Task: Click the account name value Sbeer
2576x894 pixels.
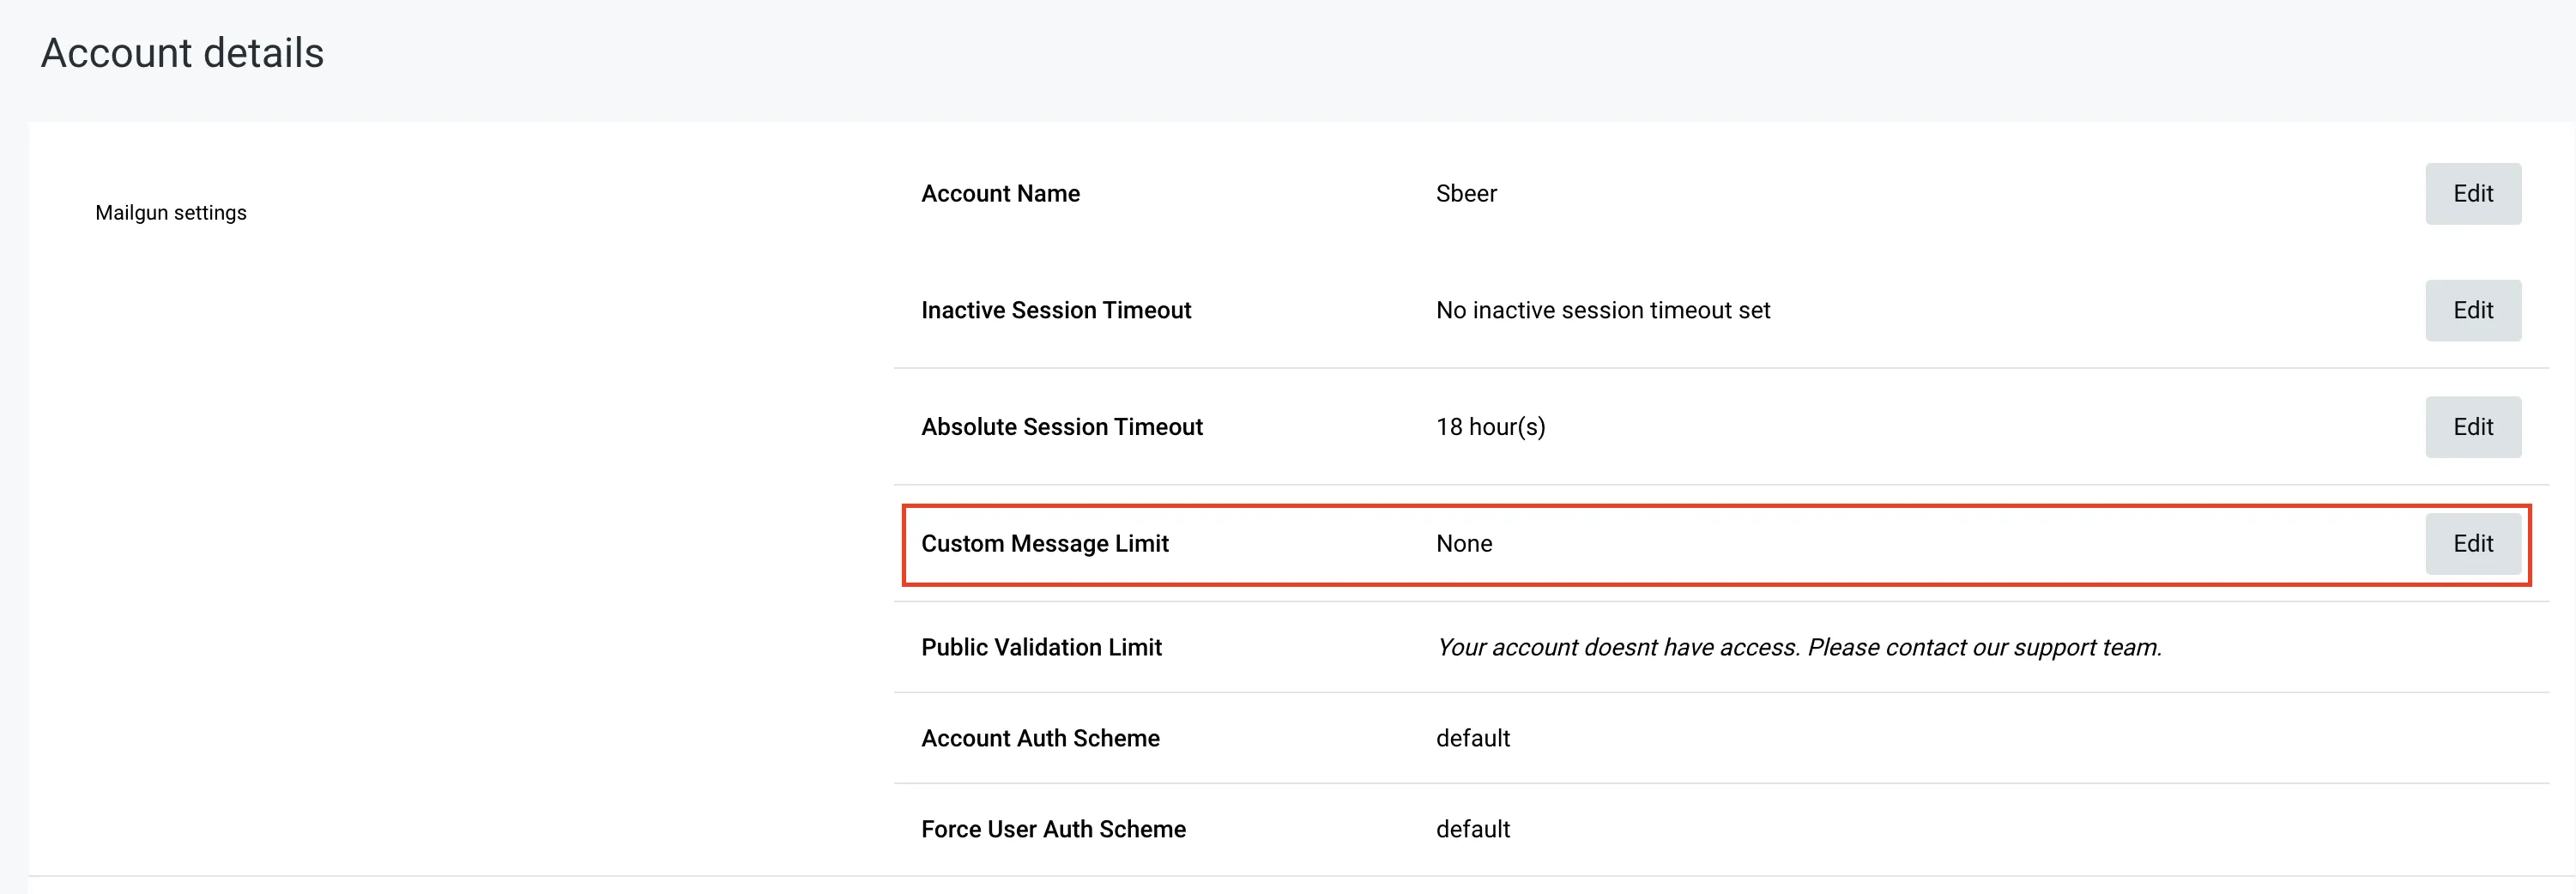Action: 1466,194
